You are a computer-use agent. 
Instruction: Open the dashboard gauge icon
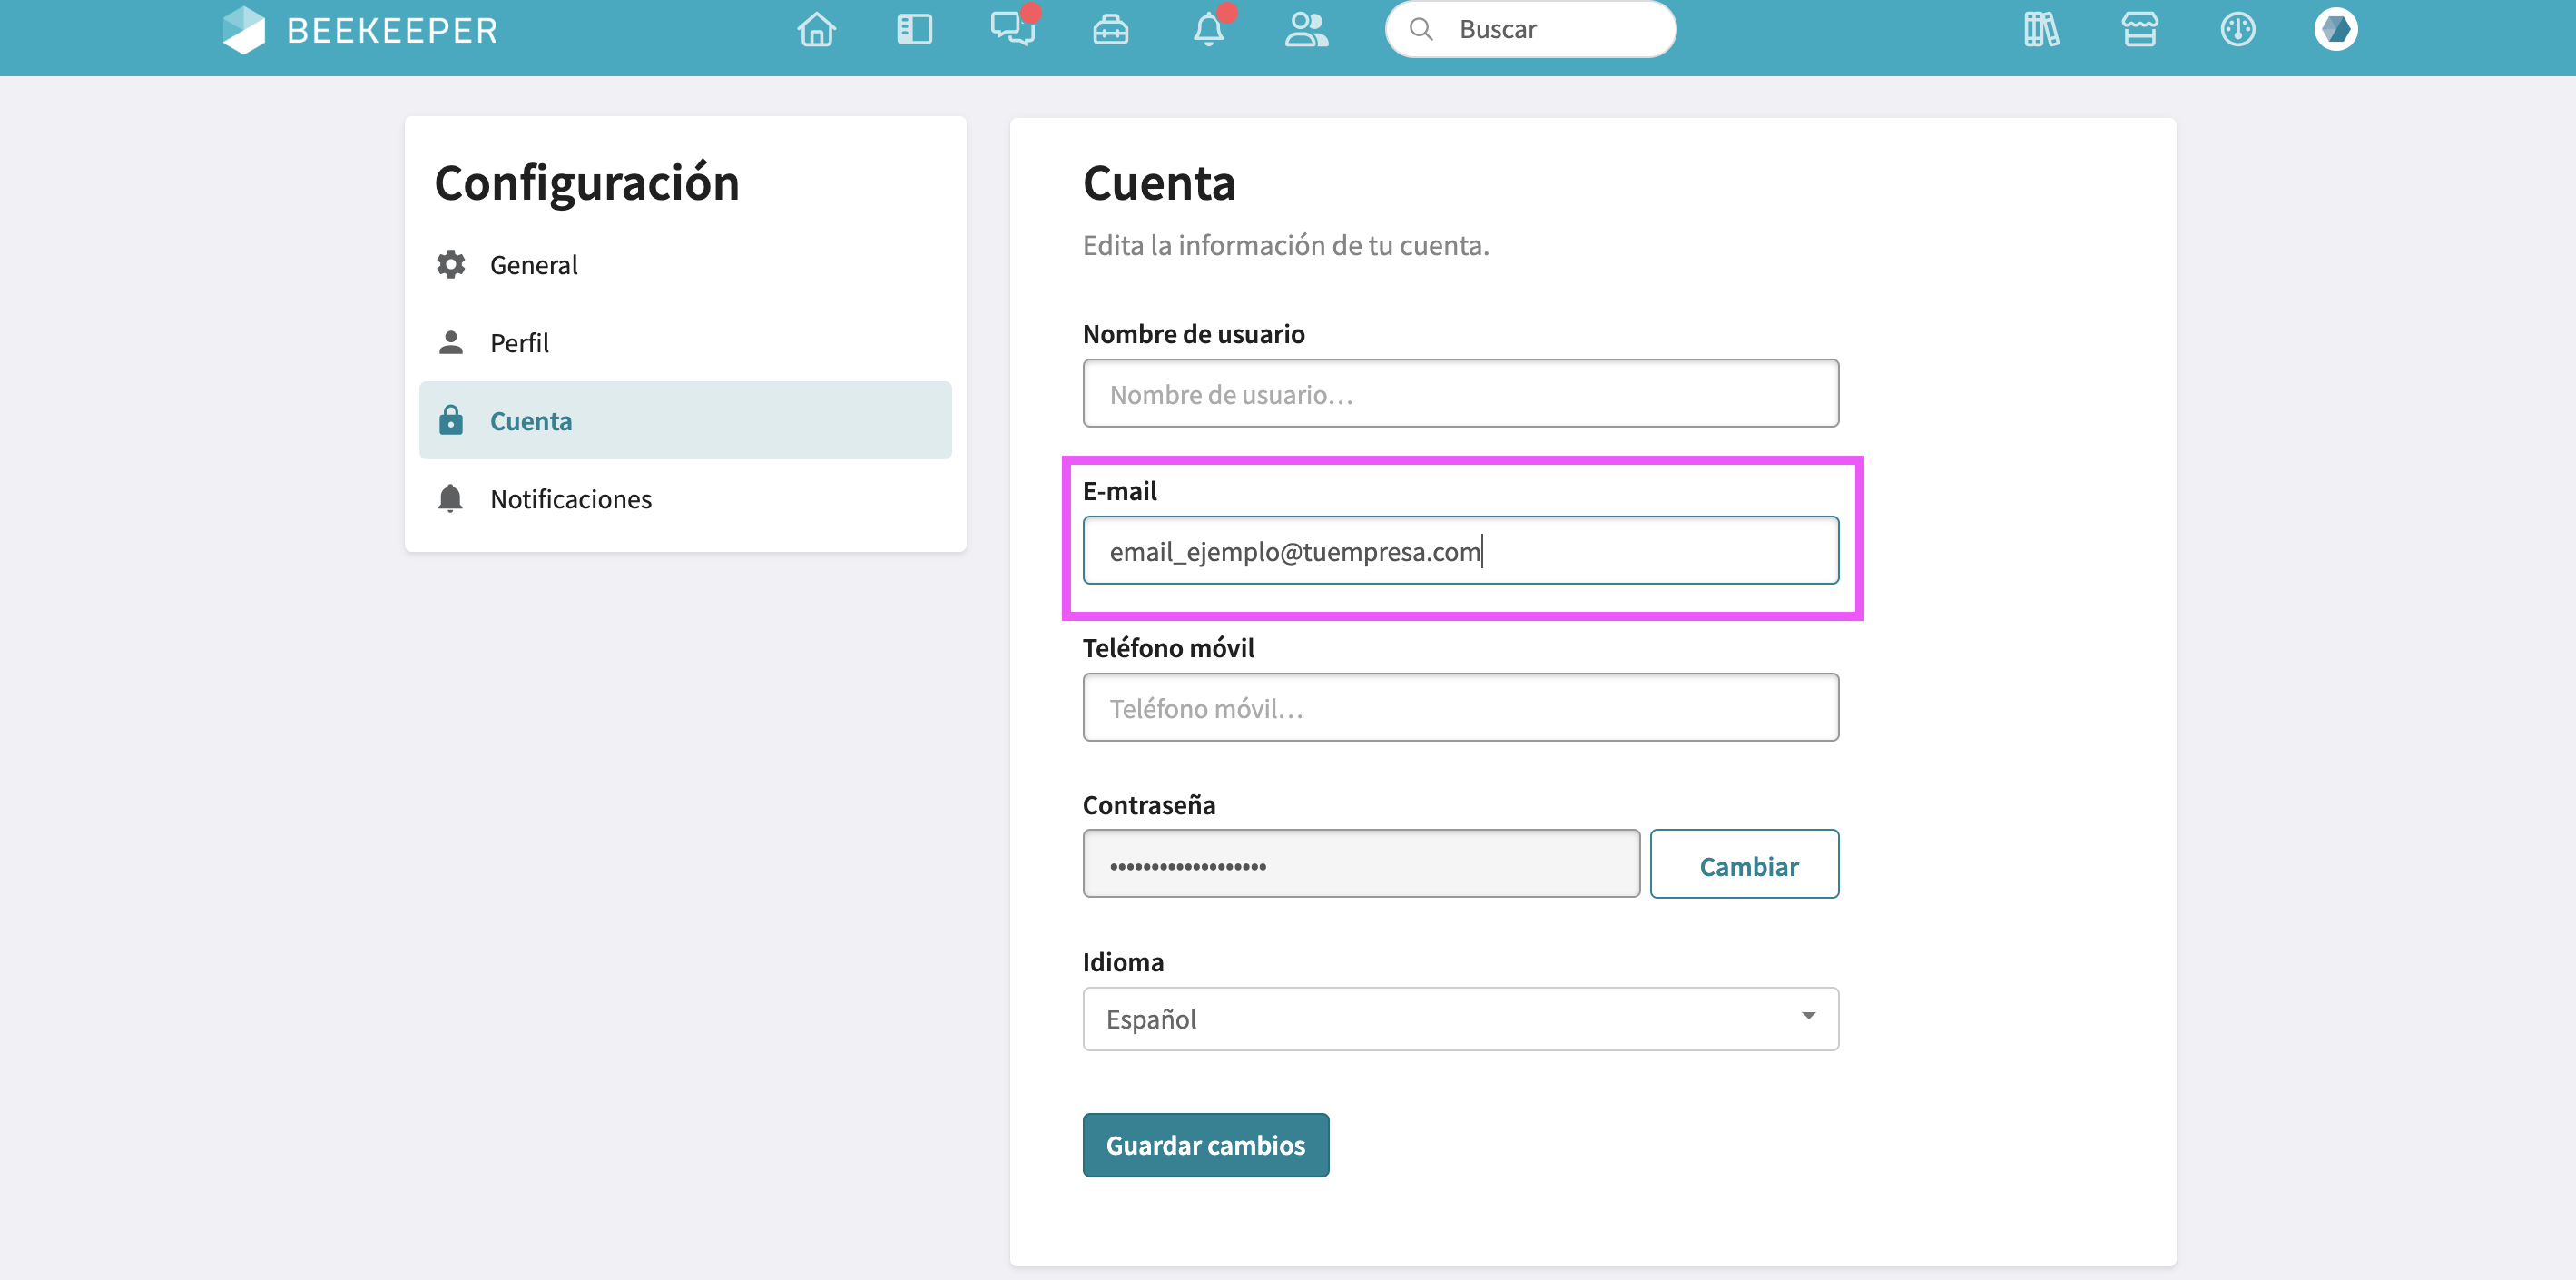point(2237,30)
